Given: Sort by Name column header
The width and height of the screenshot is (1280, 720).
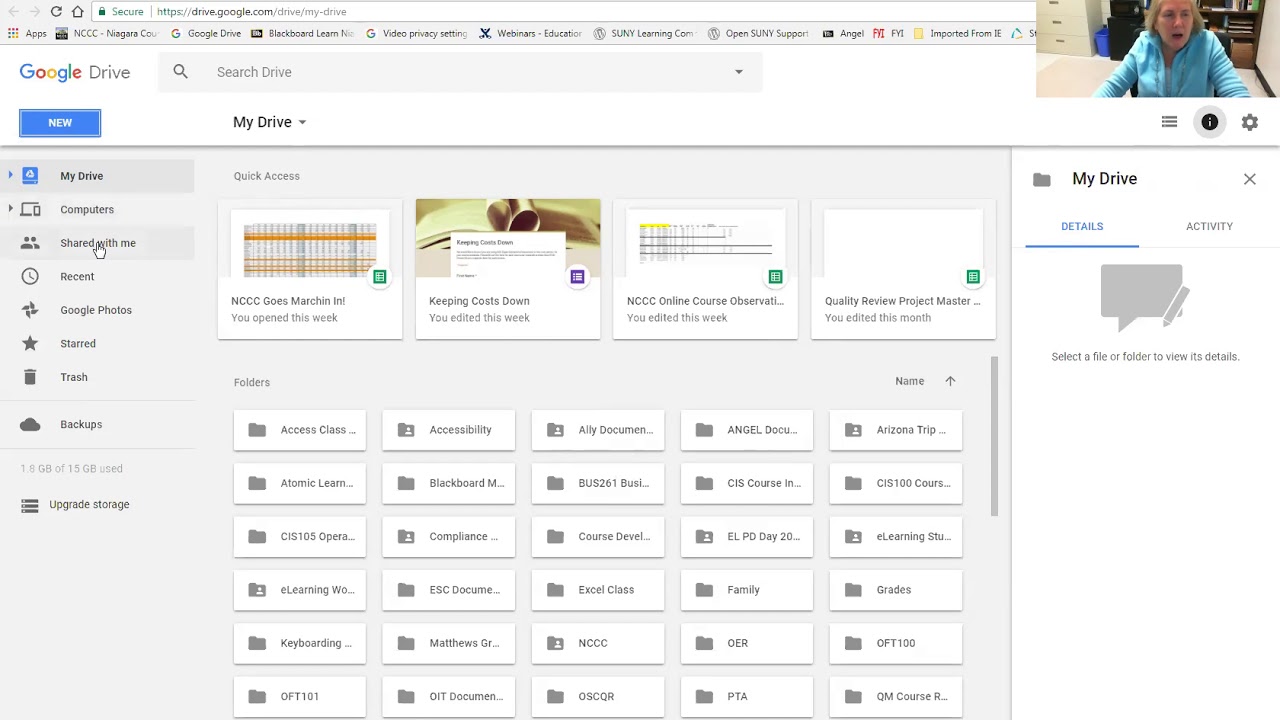Looking at the screenshot, I should click(909, 381).
